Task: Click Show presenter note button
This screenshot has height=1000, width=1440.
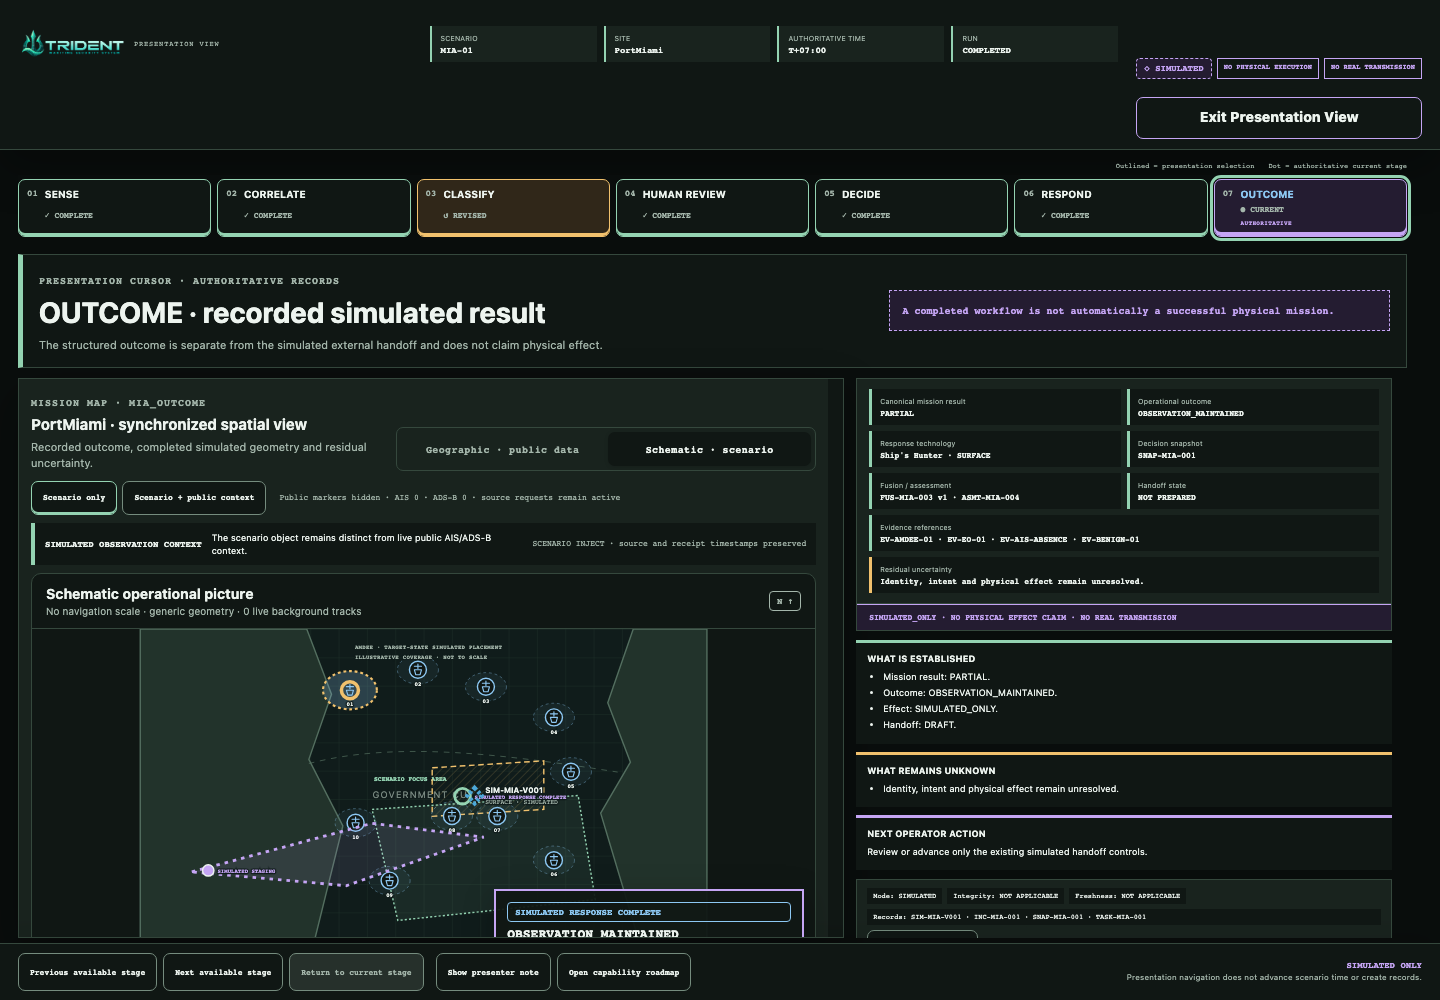Action: pyautogui.click(x=493, y=972)
